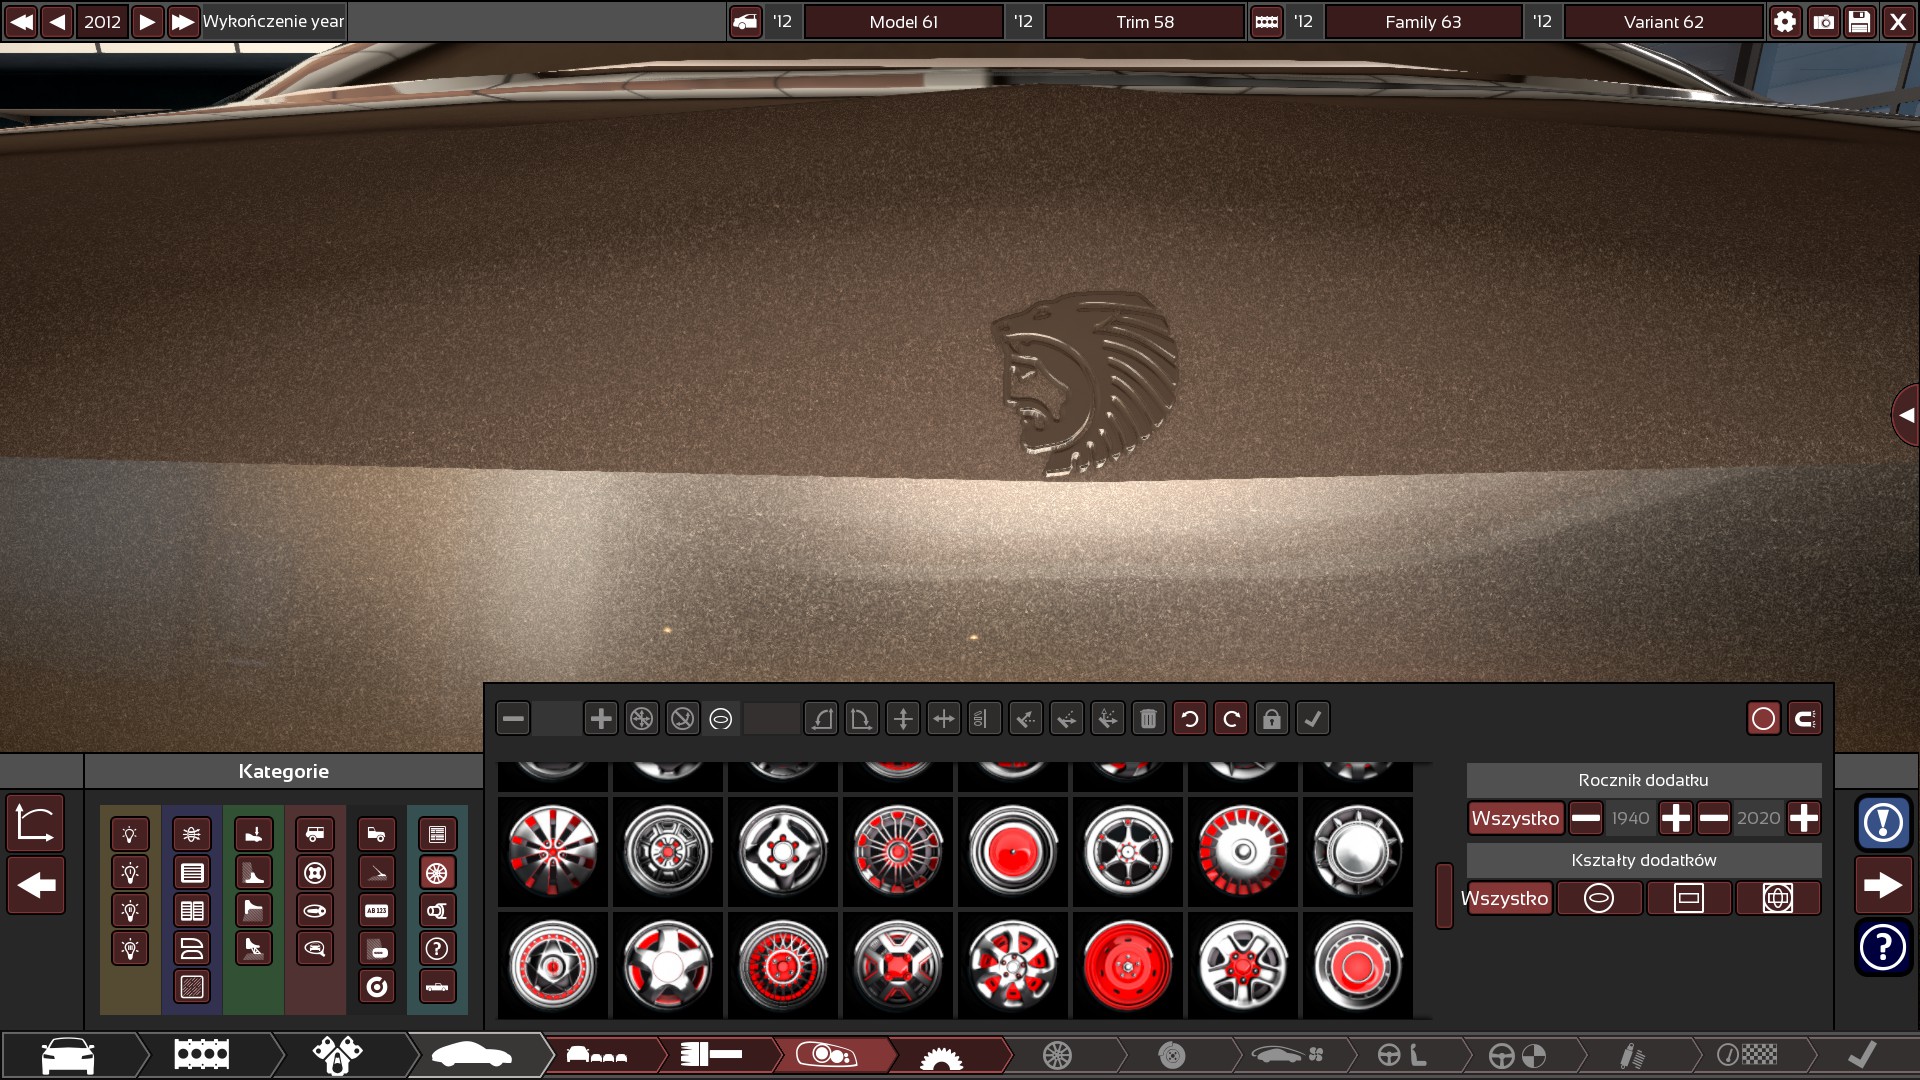Screen dimensions: 1920x1080
Task: Increase the 2020 fixture year maximum
Action: (1803, 818)
